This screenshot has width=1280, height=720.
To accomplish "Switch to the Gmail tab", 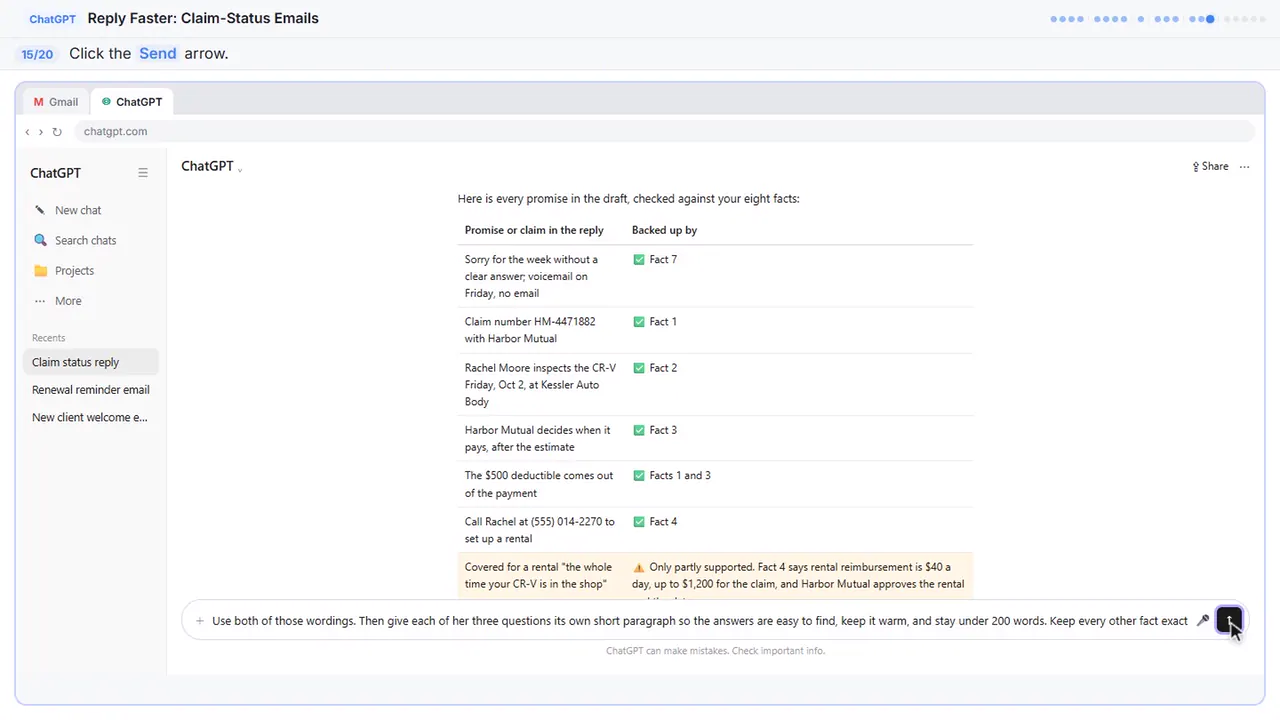I will point(56,102).
